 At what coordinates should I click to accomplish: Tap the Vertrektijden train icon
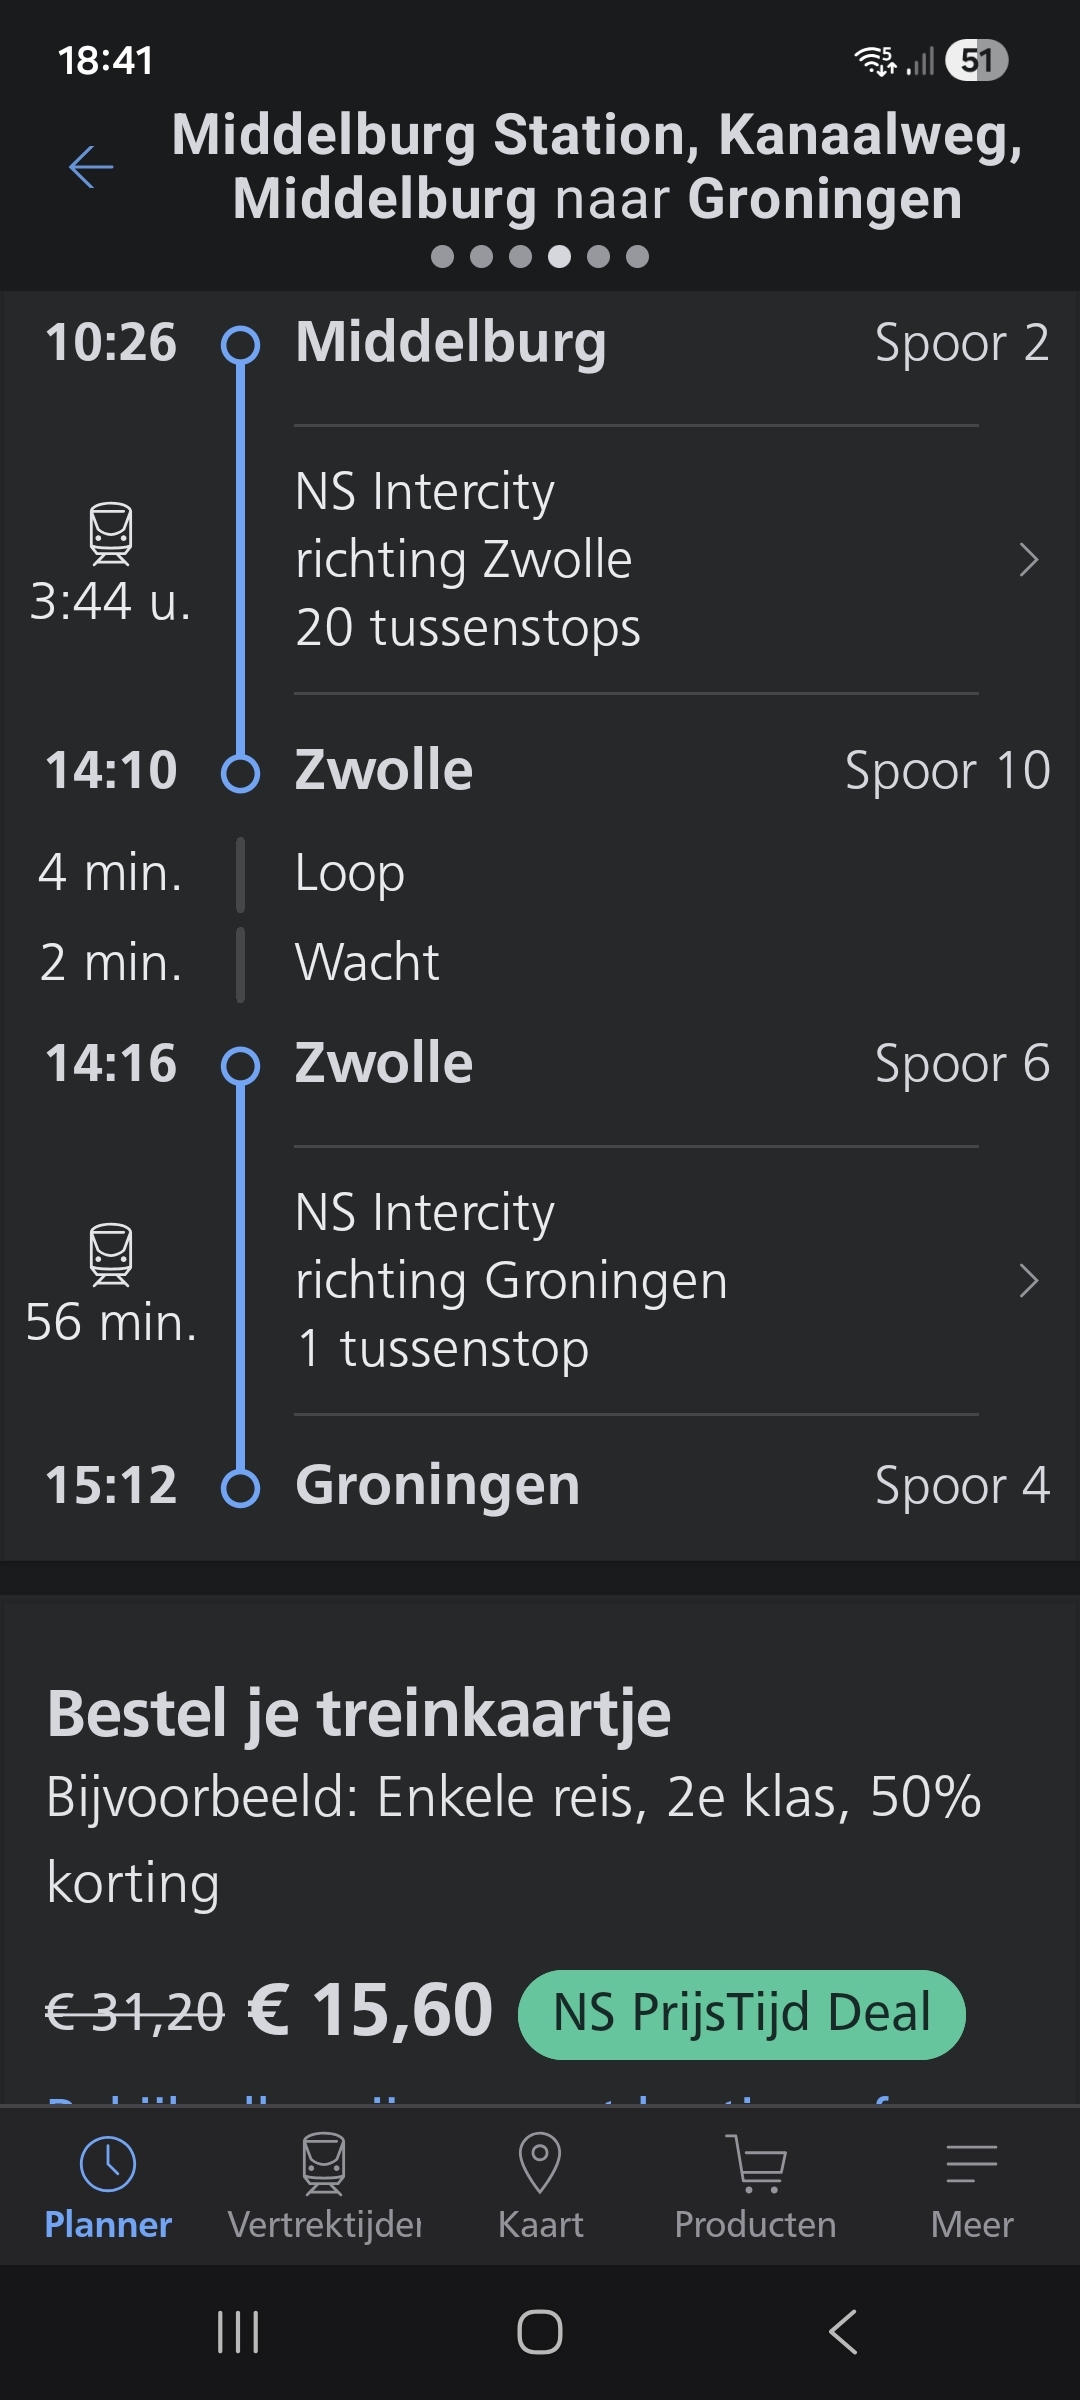tap(324, 2163)
